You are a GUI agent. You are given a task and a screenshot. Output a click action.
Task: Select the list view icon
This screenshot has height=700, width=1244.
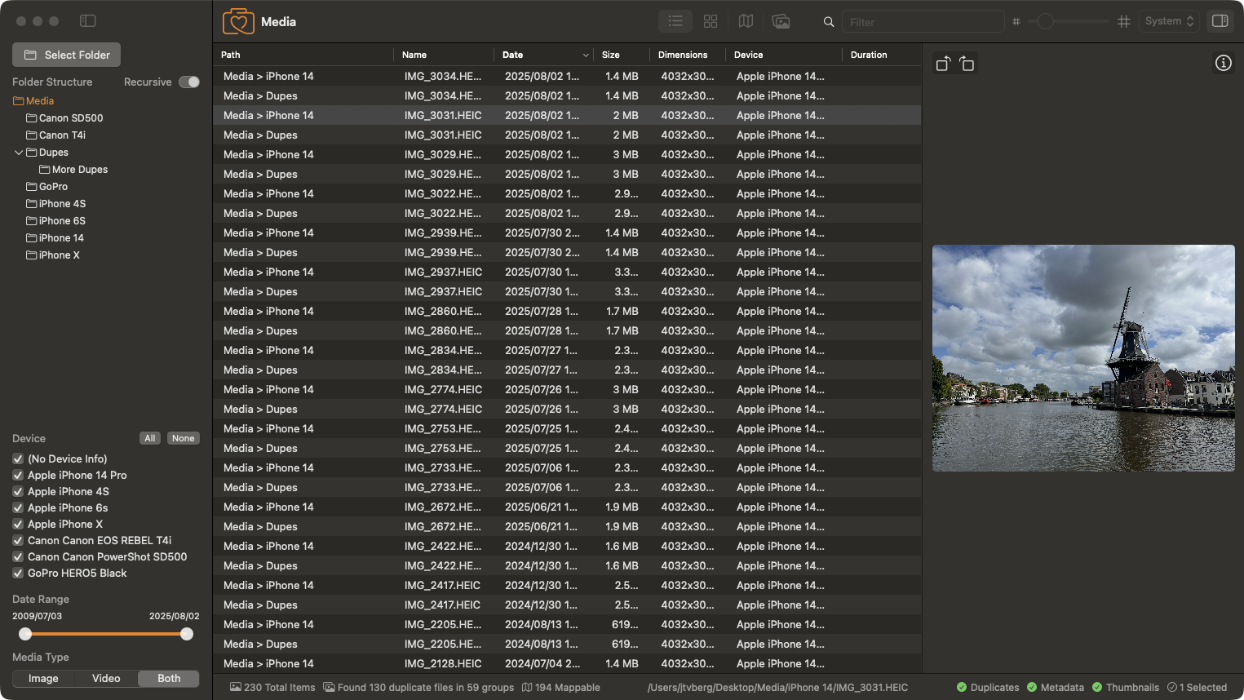(x=675, y=20)
